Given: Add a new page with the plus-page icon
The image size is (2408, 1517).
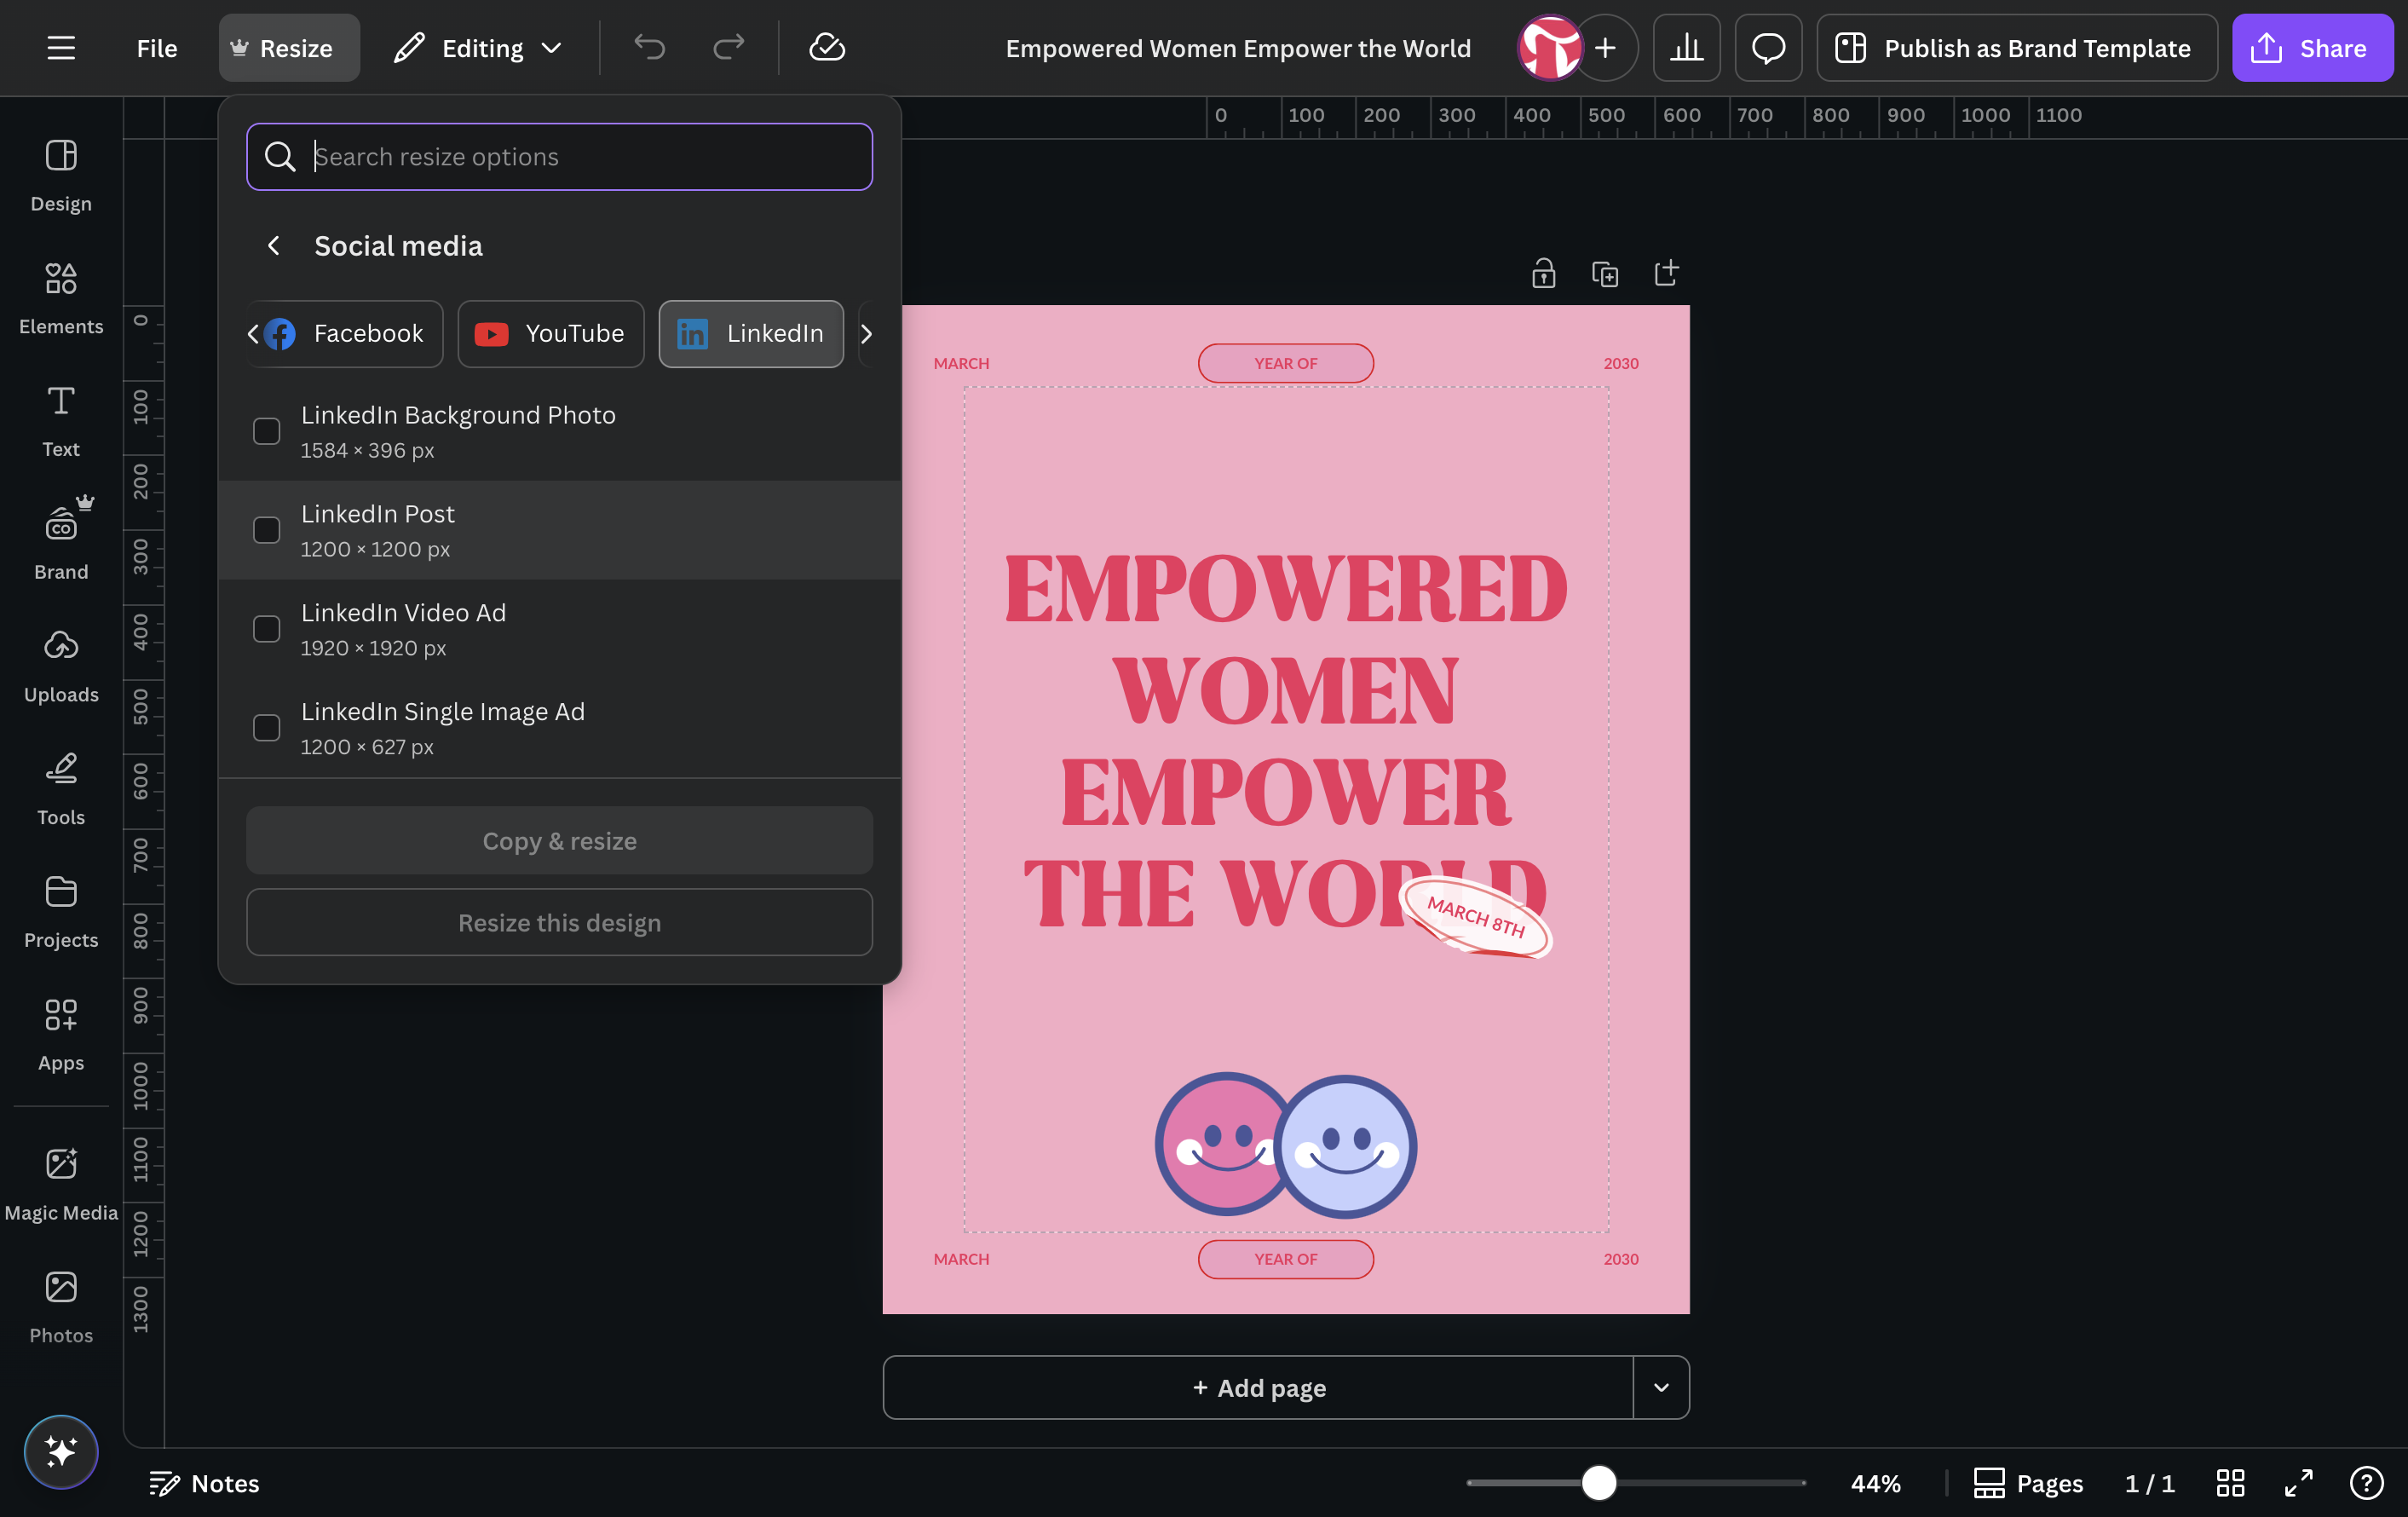Looking at the screenshot, I should tap(1666, 273).
